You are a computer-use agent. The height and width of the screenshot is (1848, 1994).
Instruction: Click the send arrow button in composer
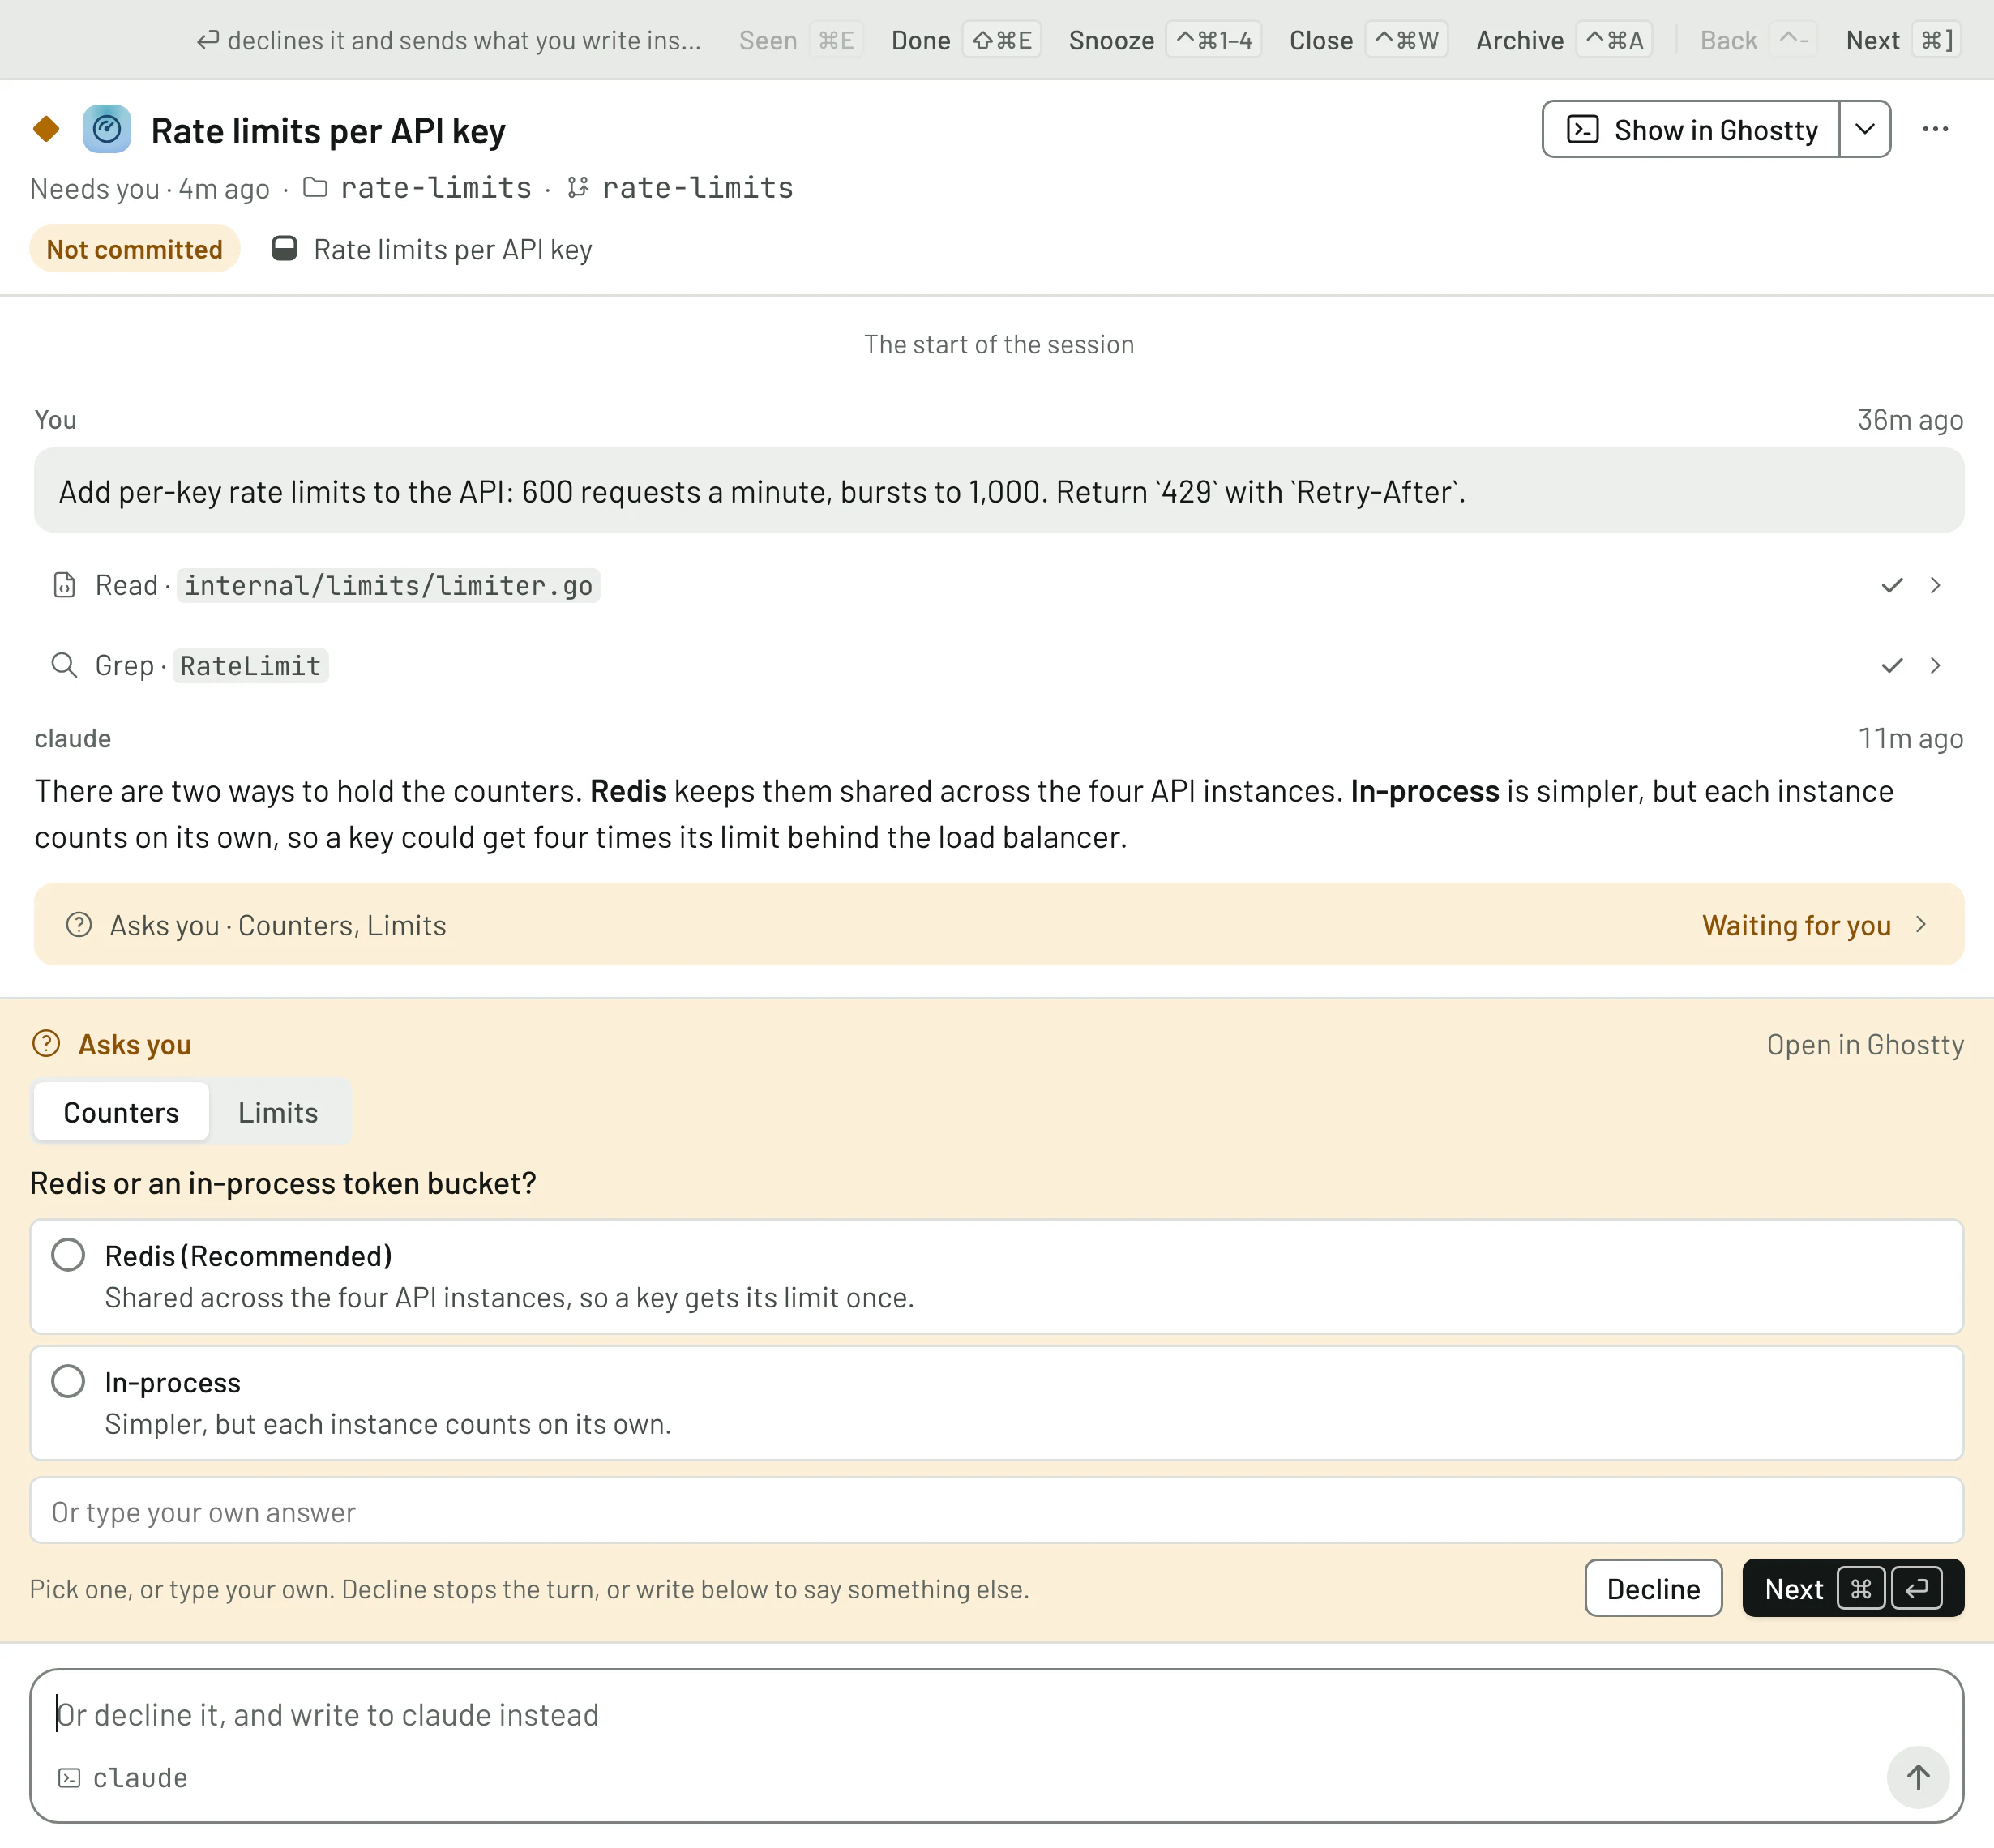click(x=1917, y=1777)
